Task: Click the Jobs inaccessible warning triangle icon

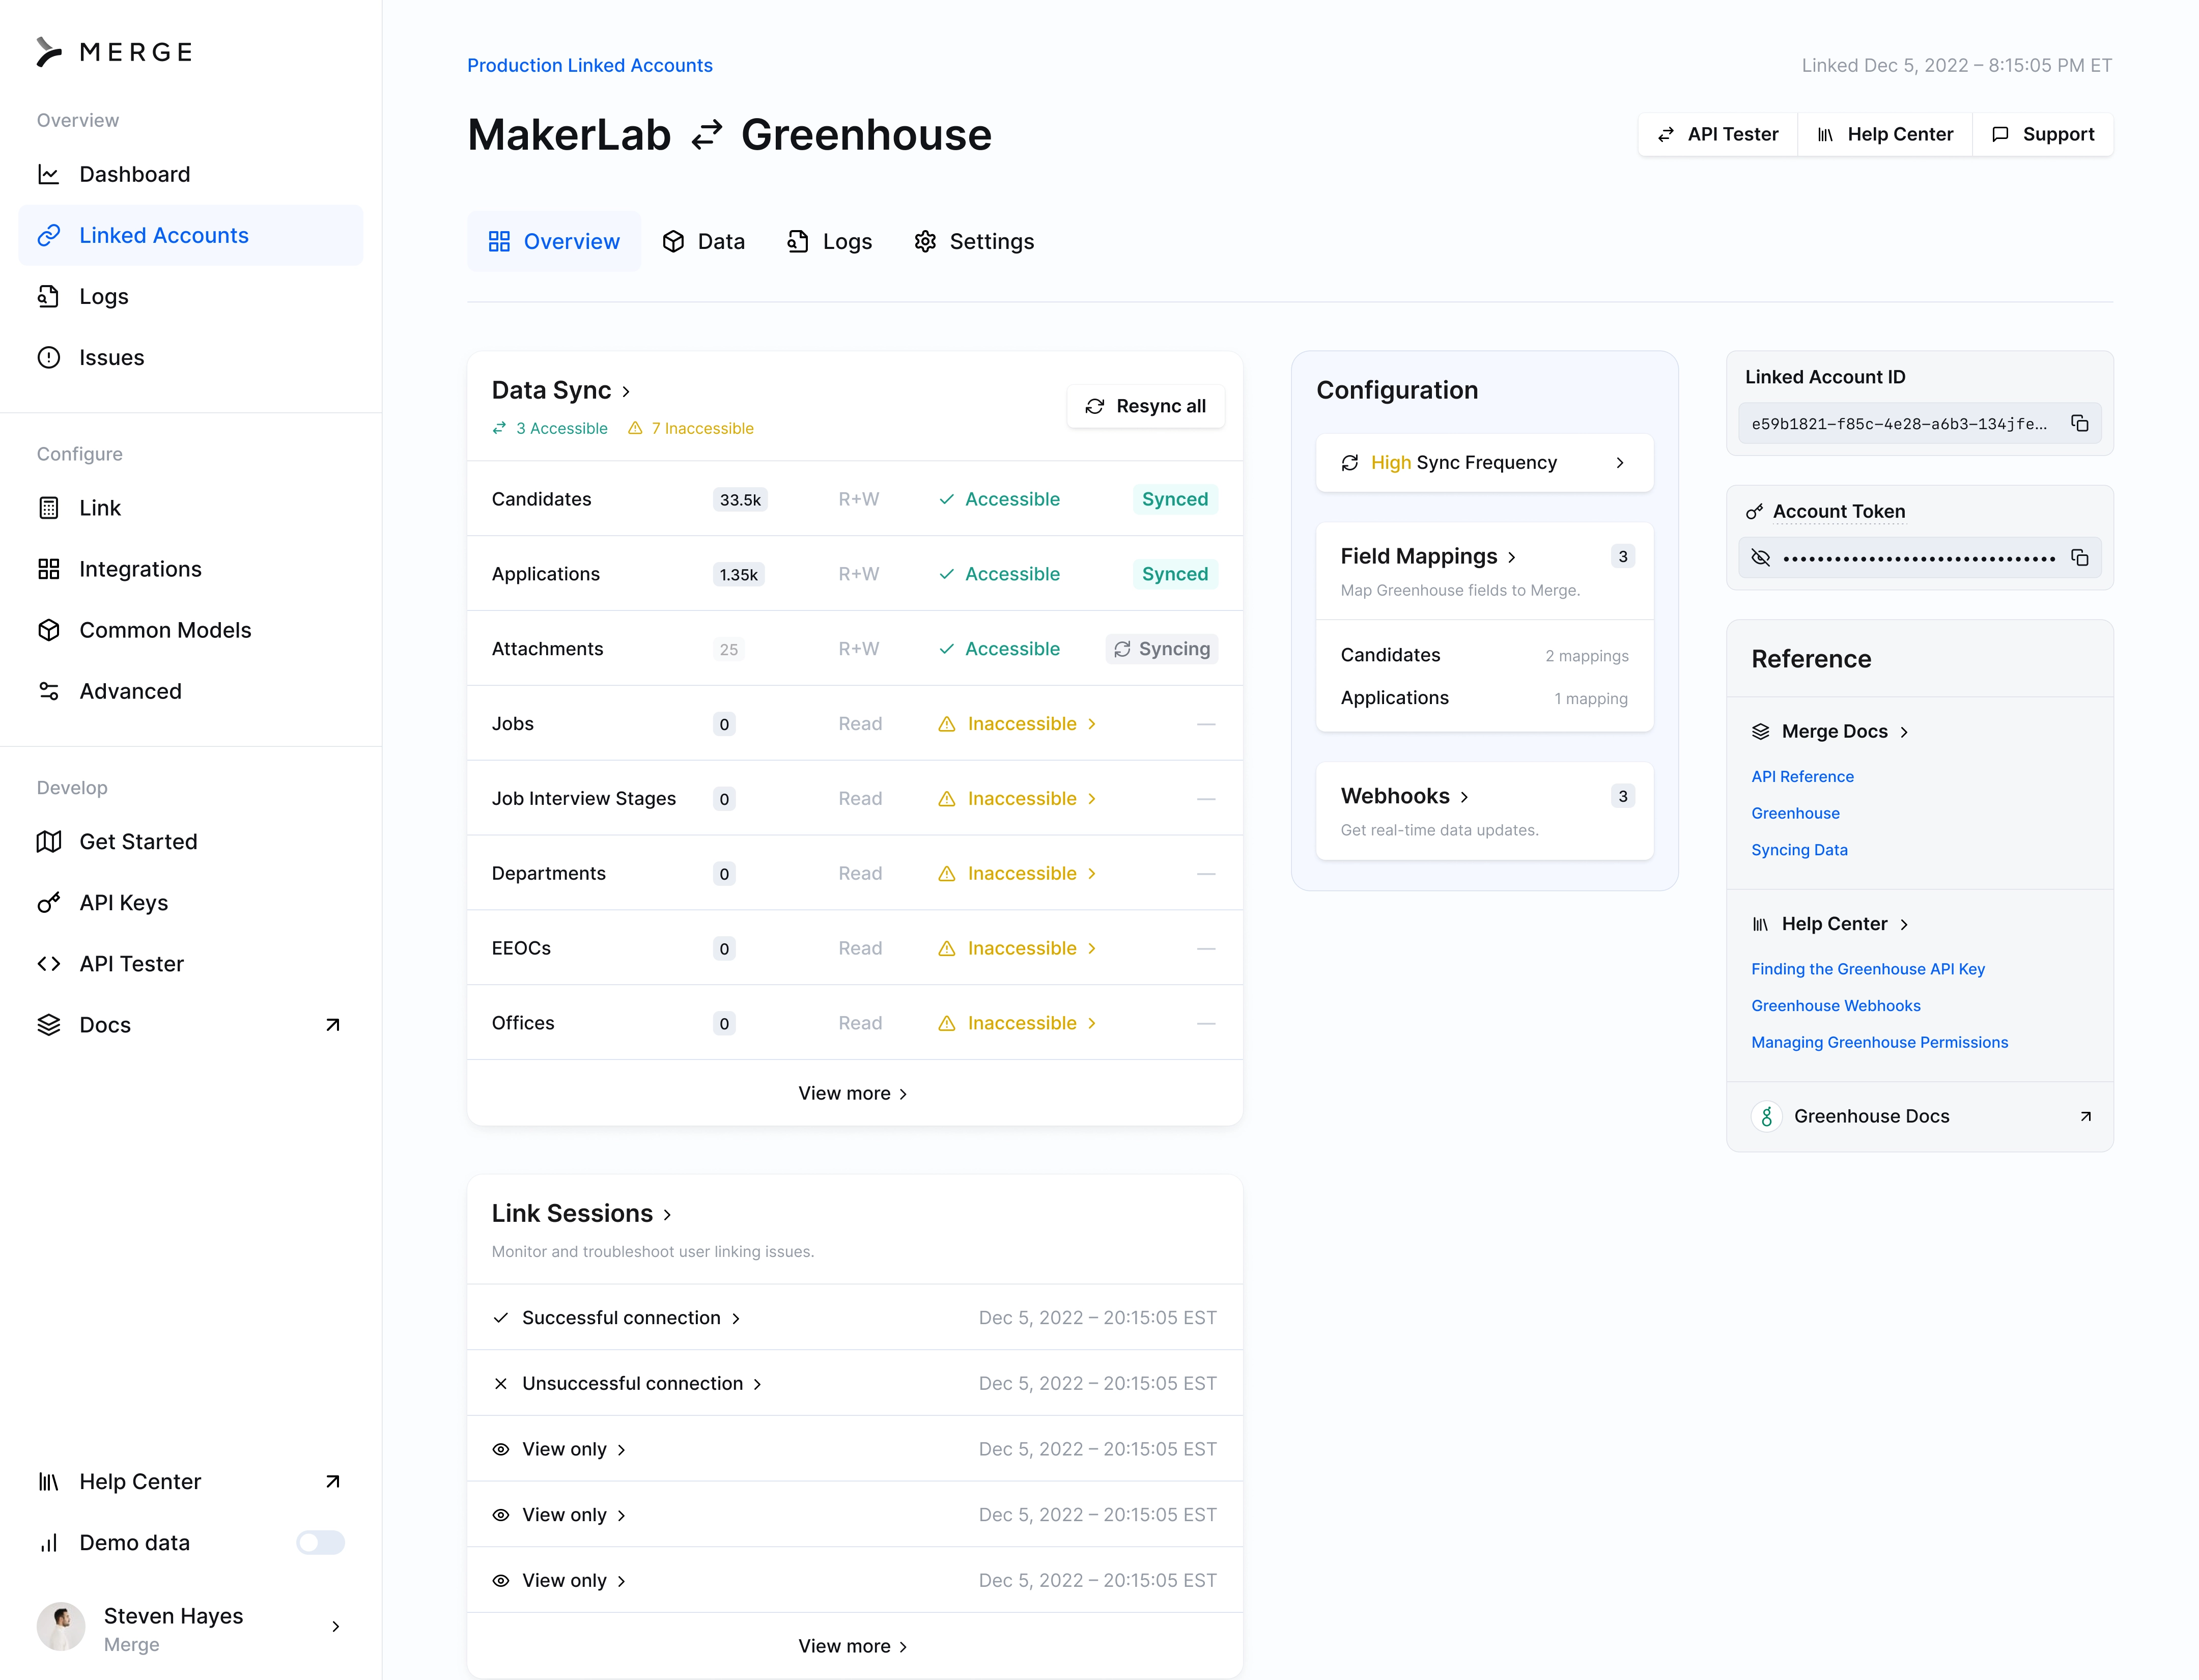Action: pos(946,724)
